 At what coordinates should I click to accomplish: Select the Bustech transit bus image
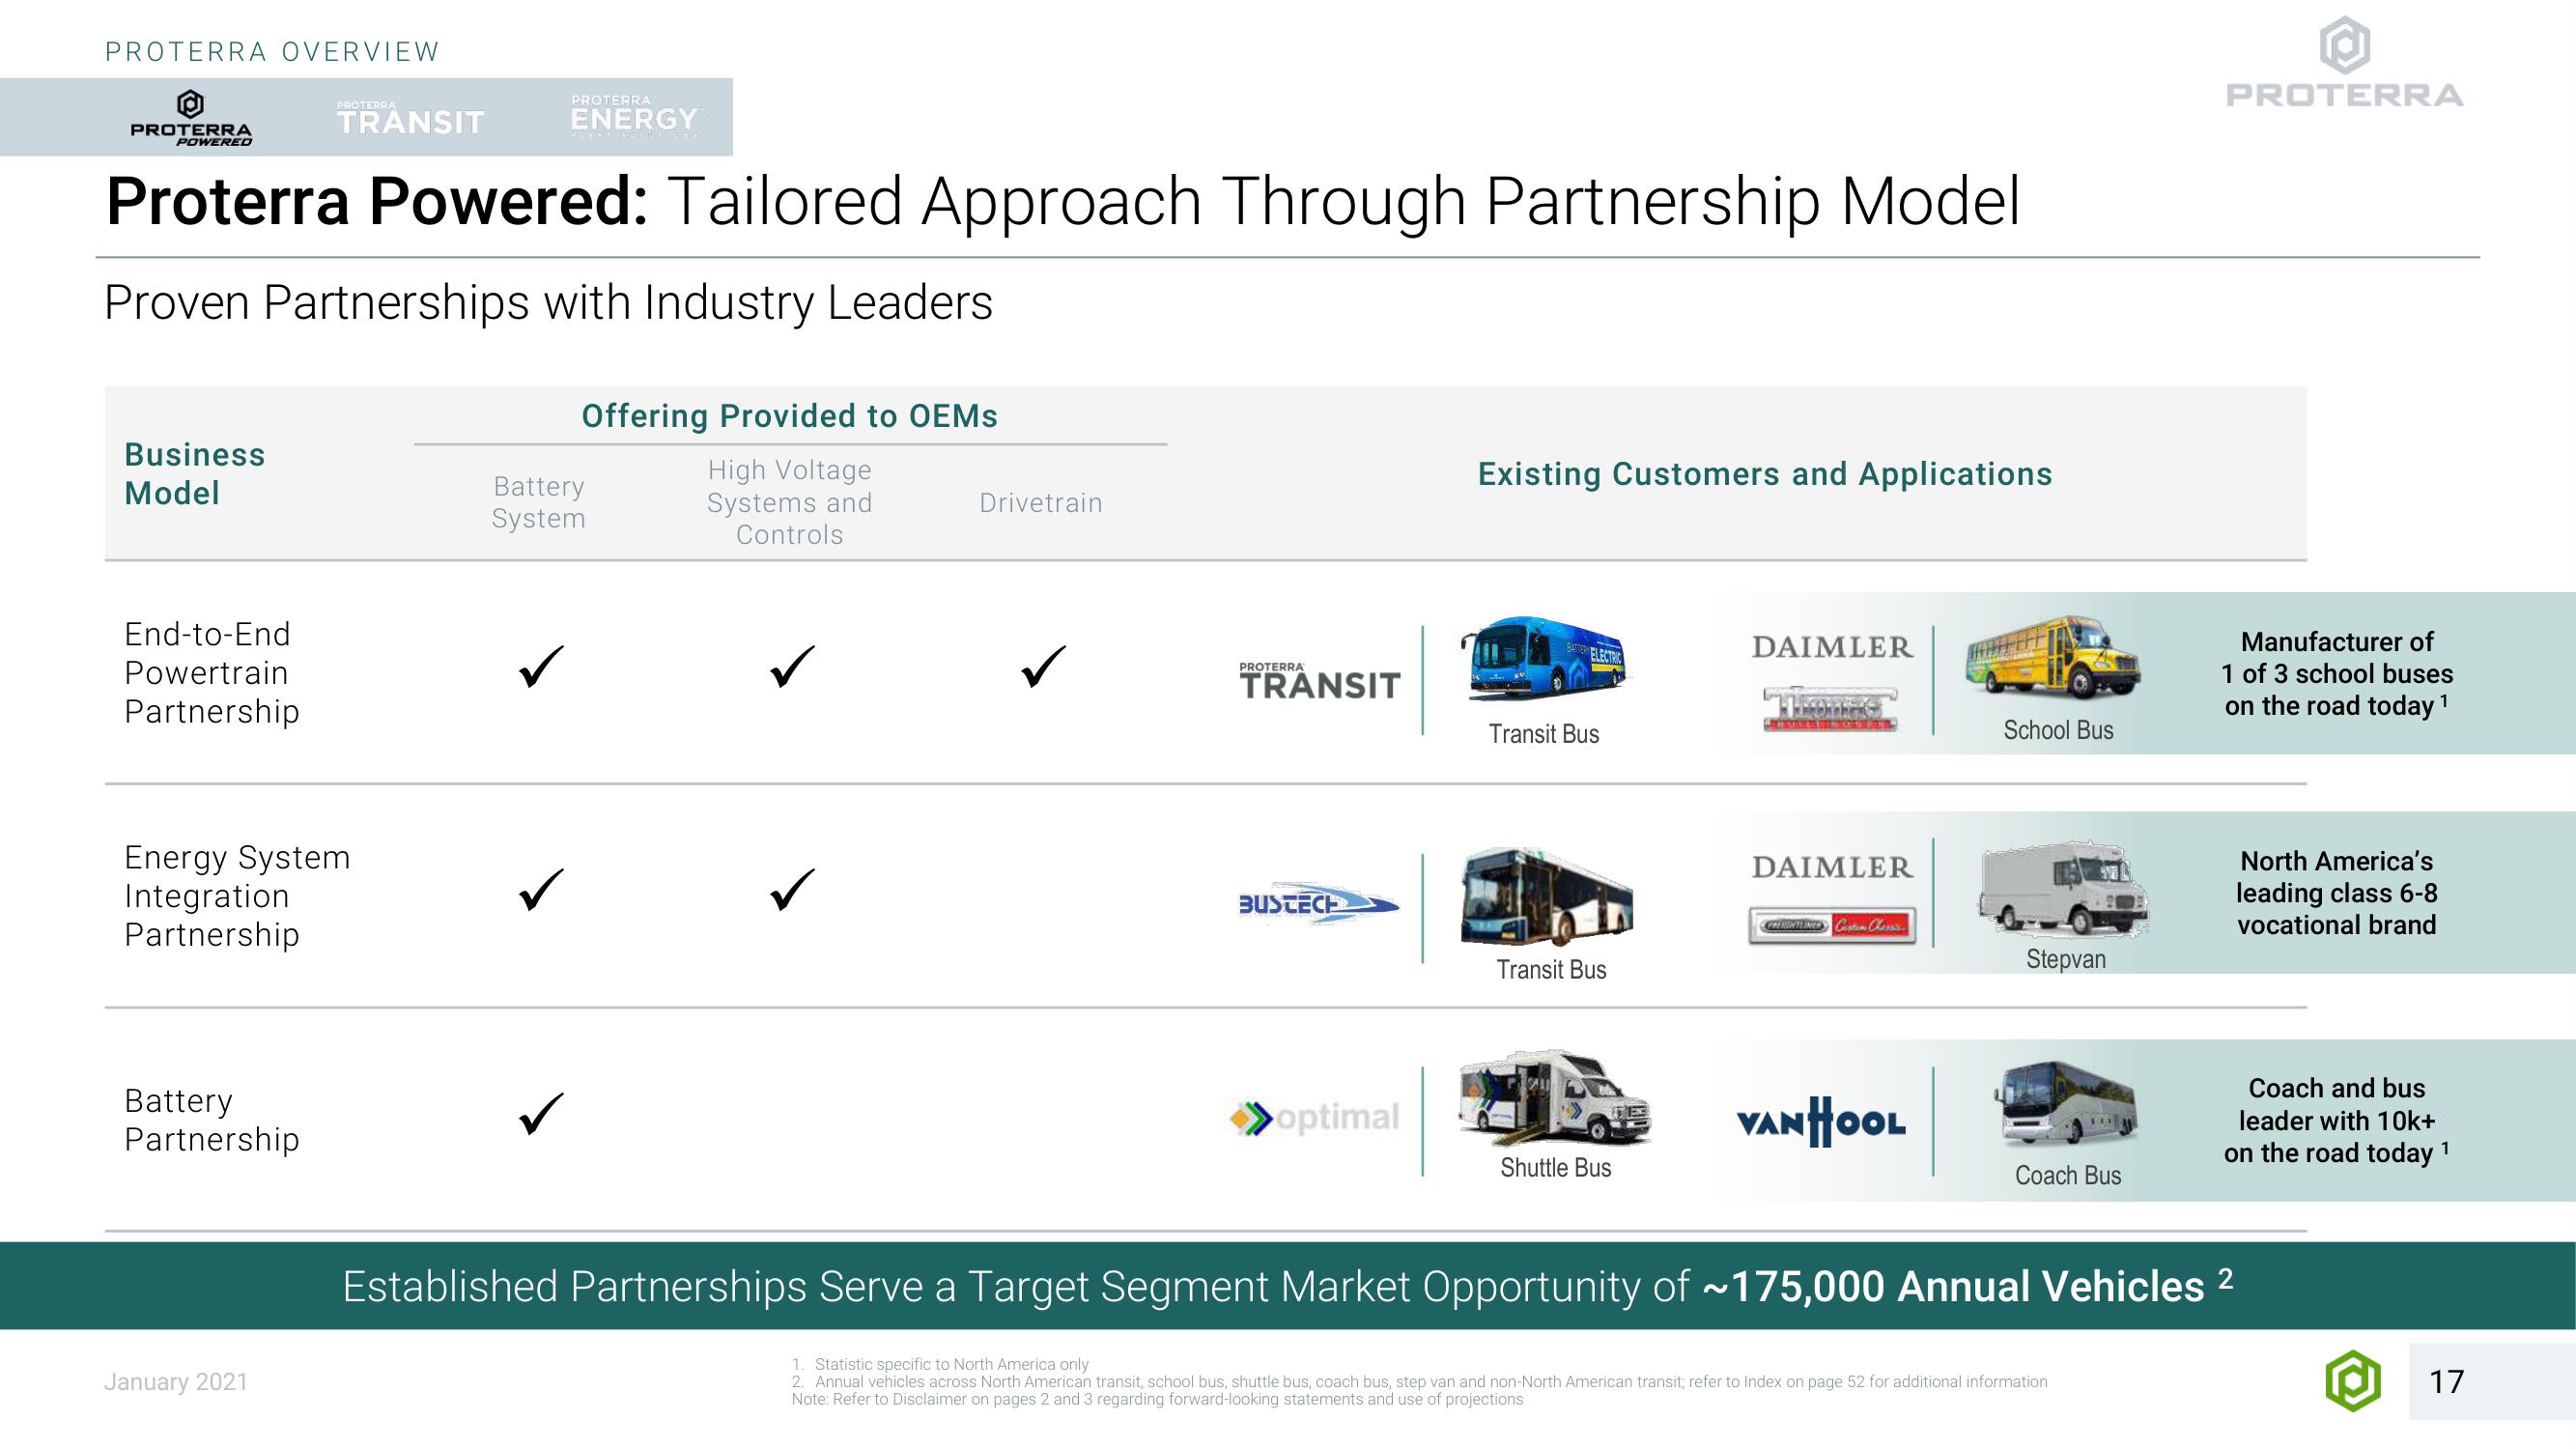click(1546, 896)
